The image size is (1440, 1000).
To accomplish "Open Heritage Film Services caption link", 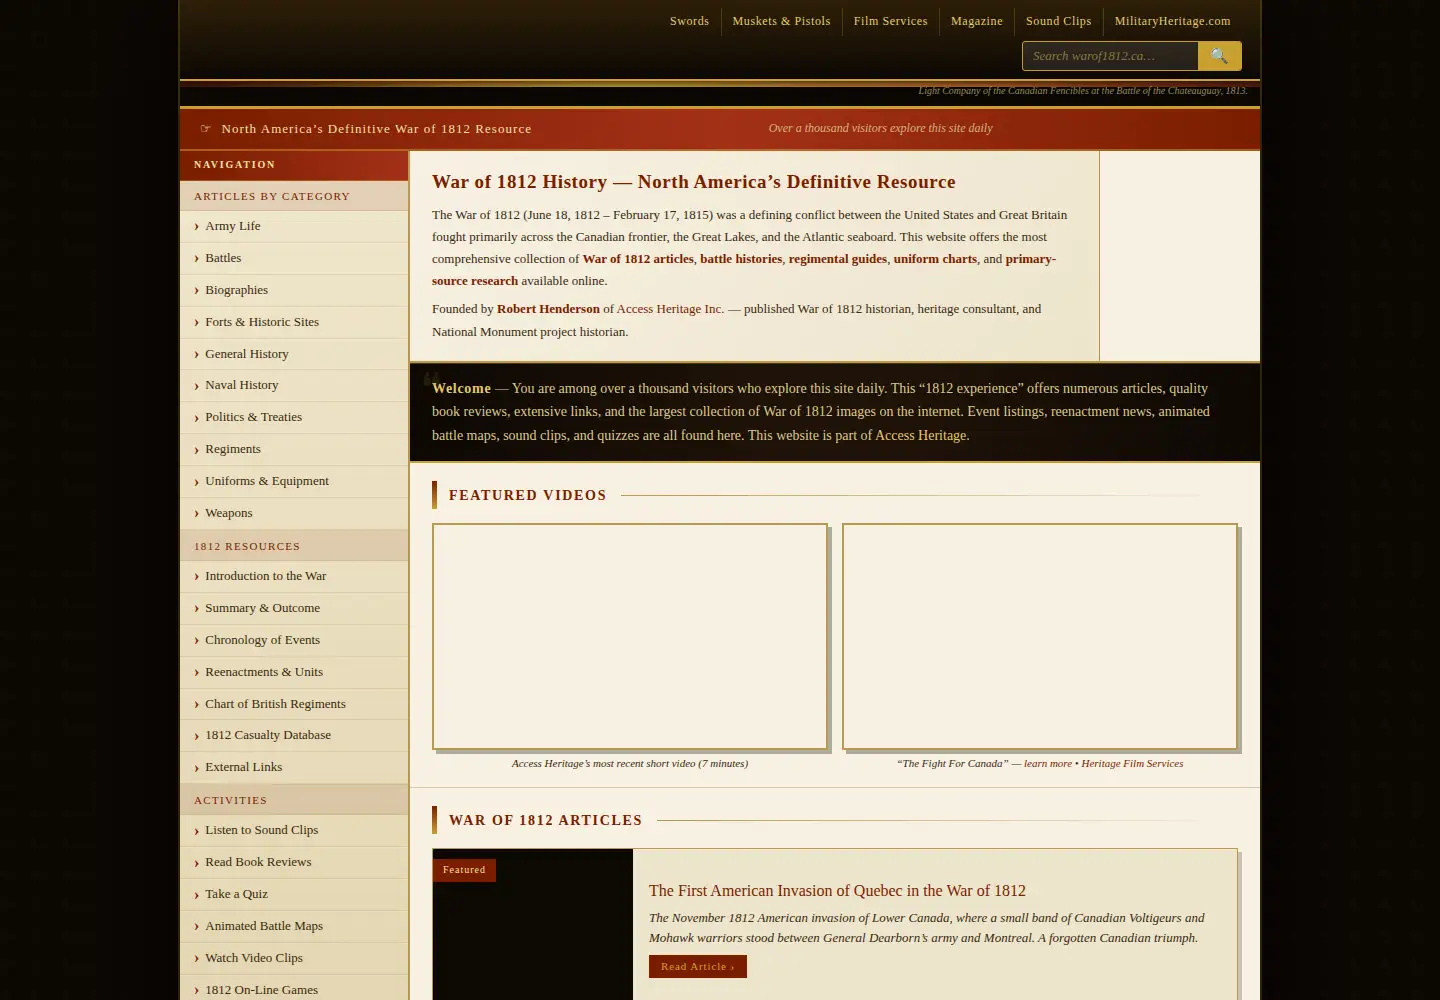I will click(x=1132, y=763).
